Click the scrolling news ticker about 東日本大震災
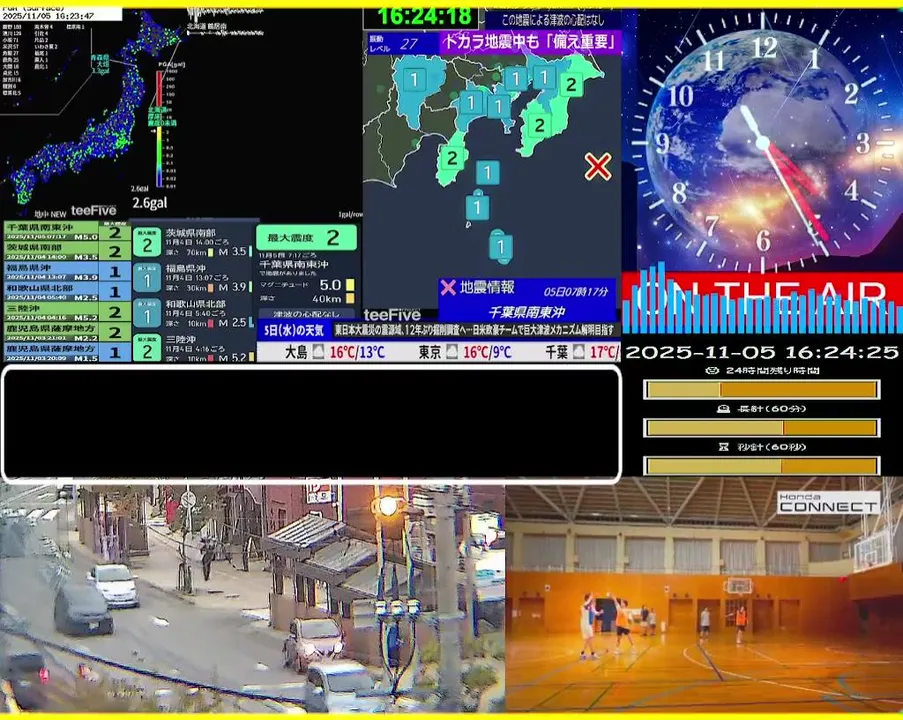 point(475,330)
